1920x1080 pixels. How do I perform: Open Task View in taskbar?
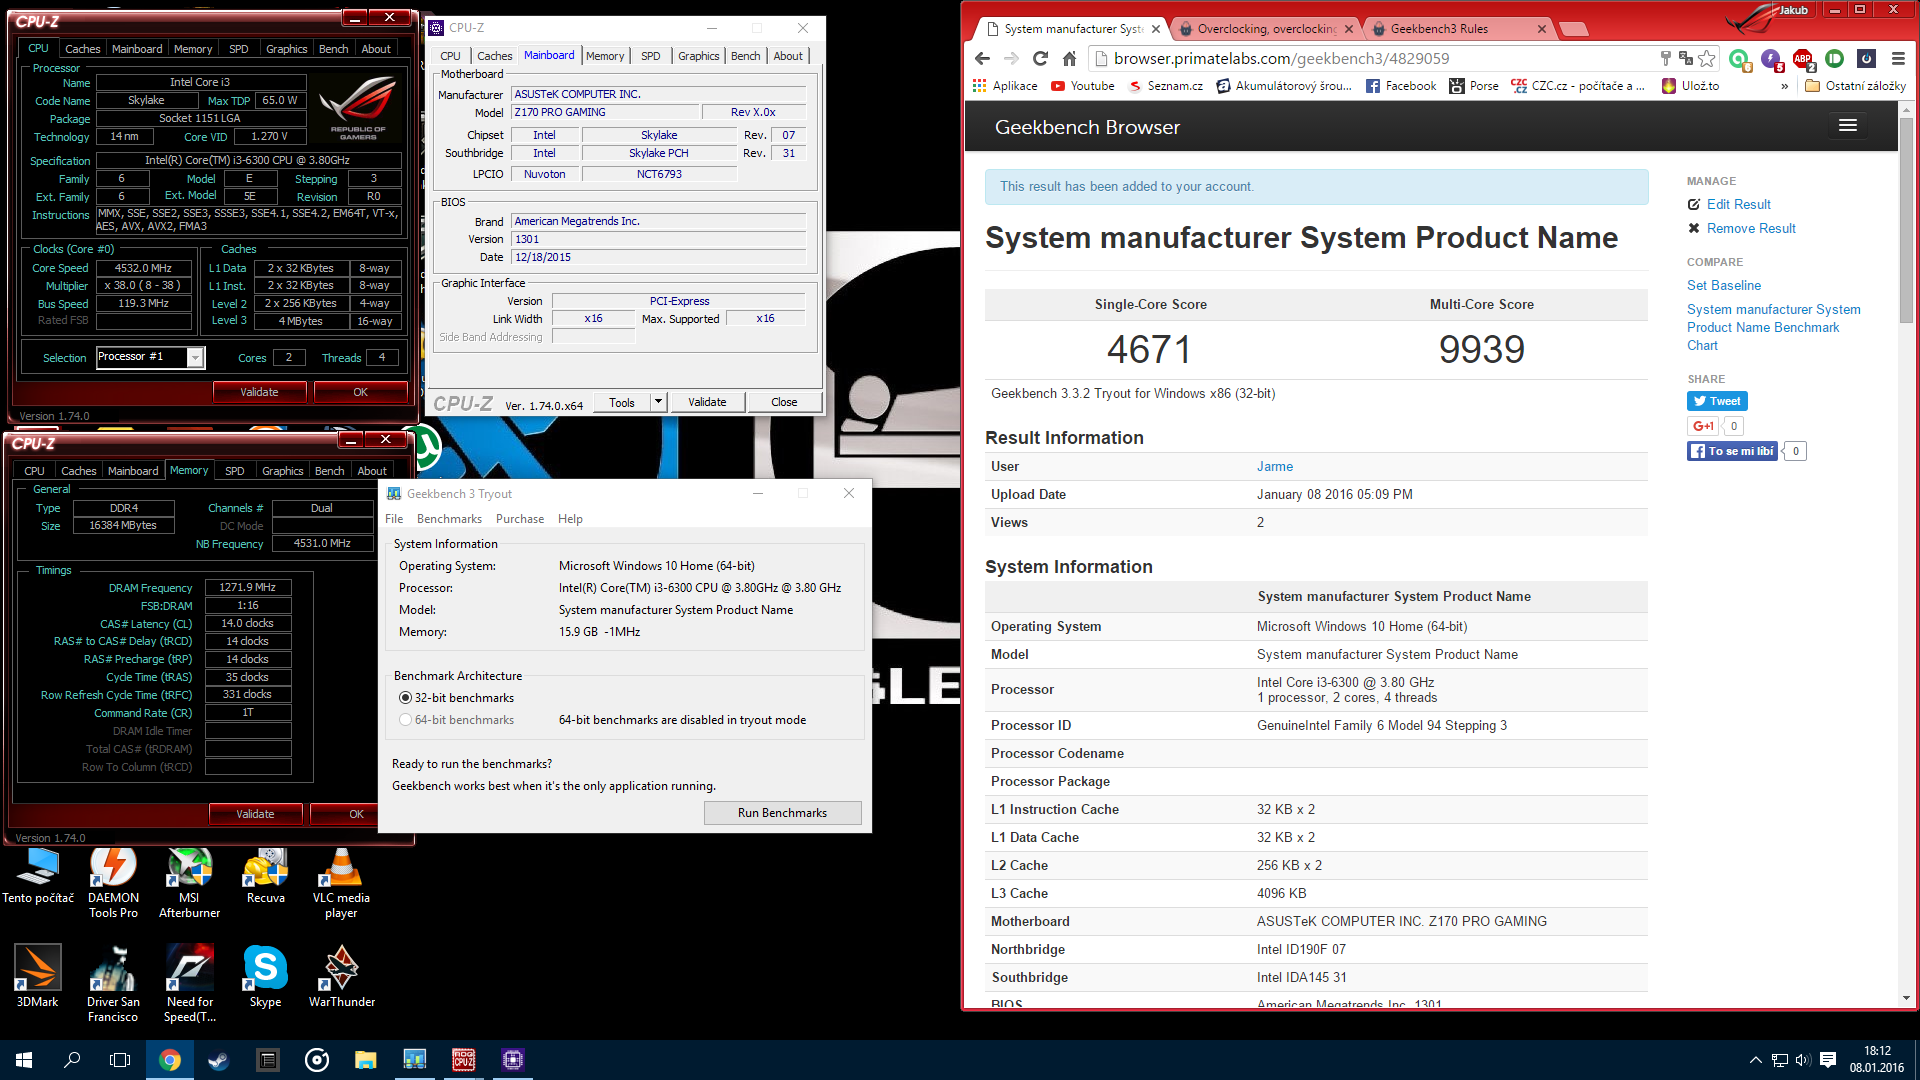pos(120,1060)
